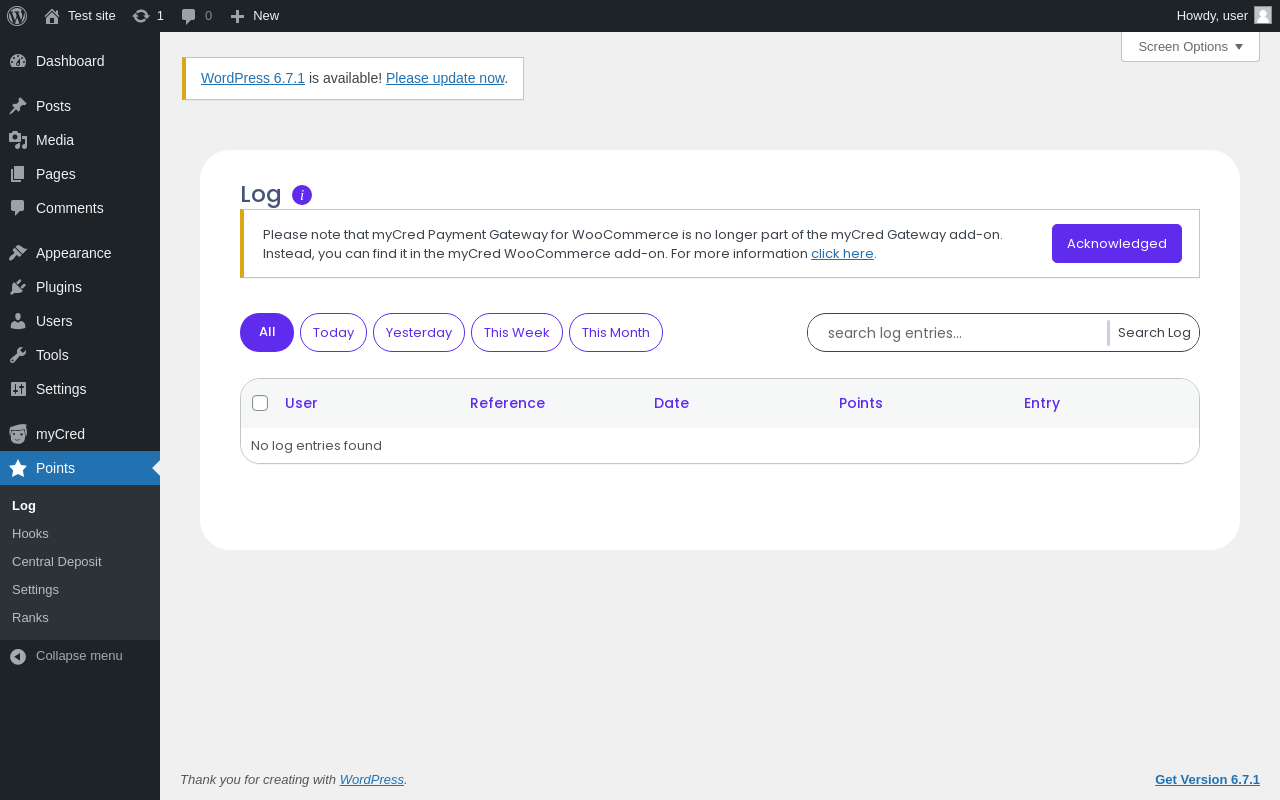Viewport: 1280px width, 800px height.
Task: Open Settings under Points submenu
Action: click(x=35, y=590)
